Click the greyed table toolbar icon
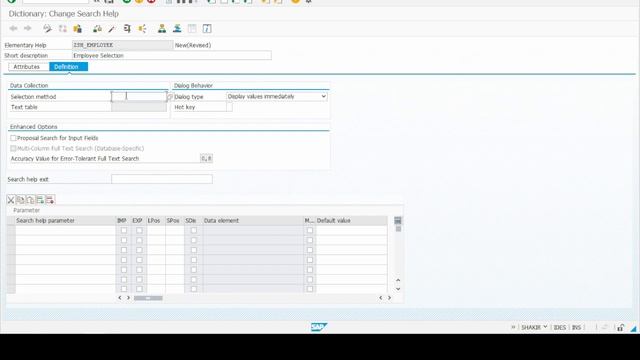 click(x=192, y=29)
